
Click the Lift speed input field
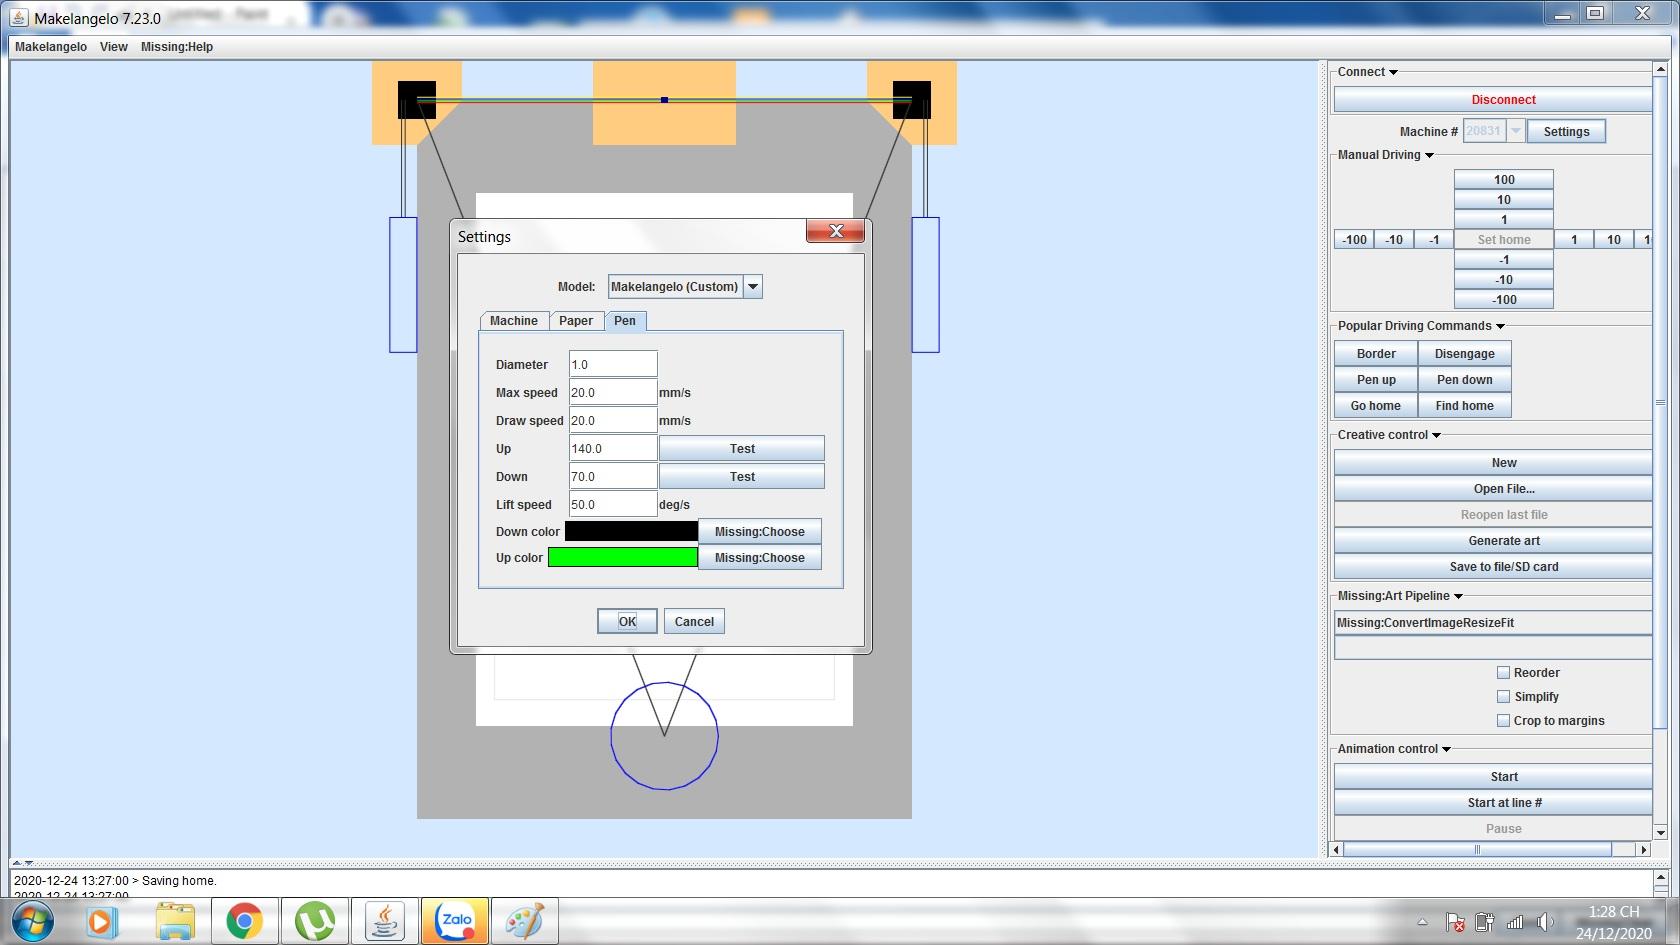[x=613, y=504]
